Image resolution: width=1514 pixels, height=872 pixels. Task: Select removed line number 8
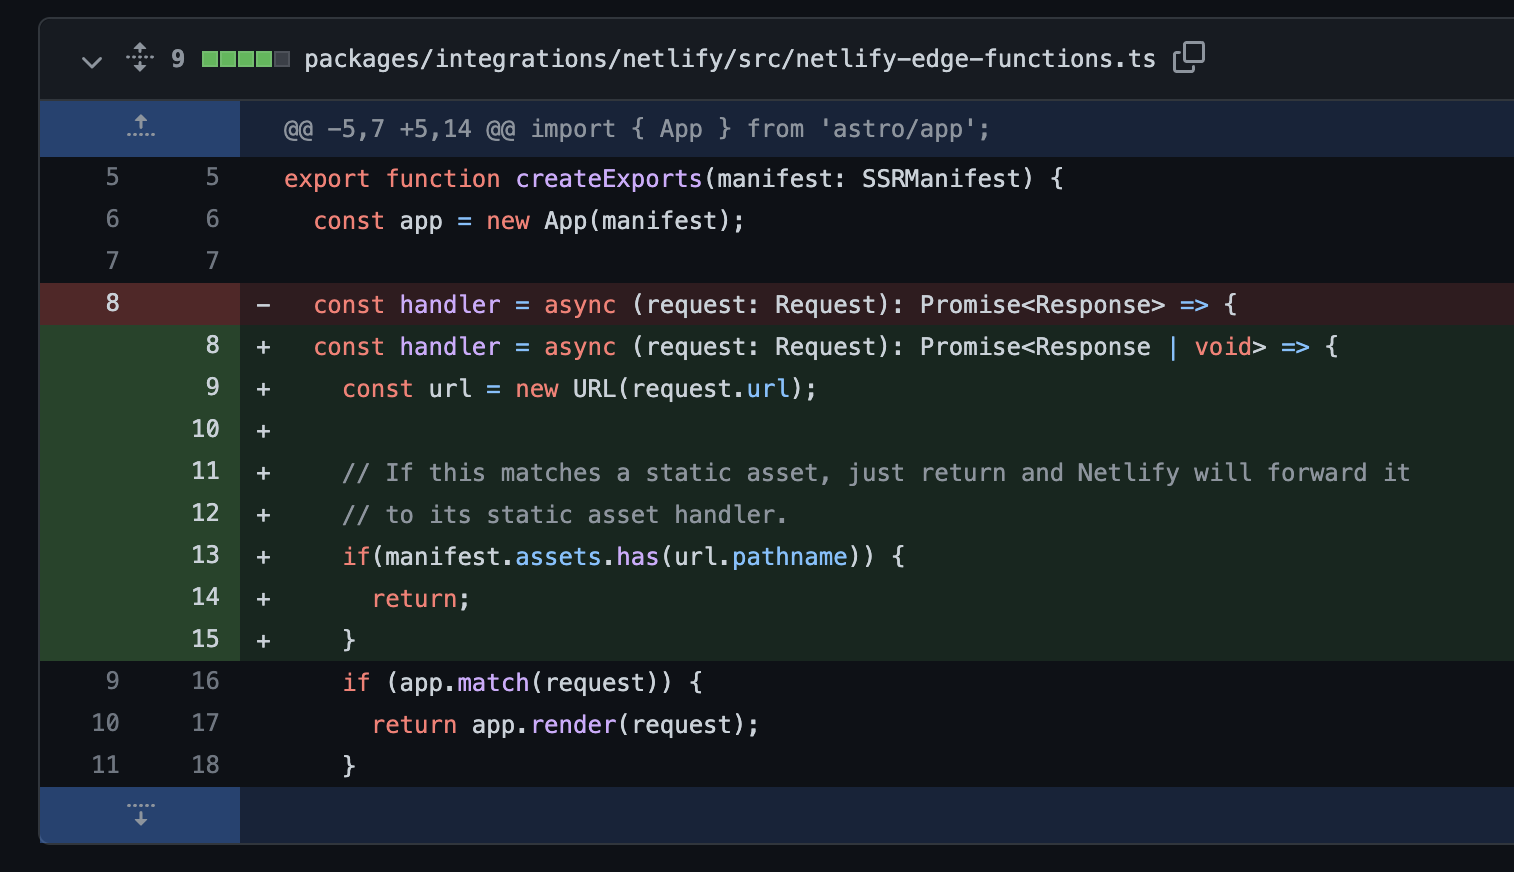111,303
